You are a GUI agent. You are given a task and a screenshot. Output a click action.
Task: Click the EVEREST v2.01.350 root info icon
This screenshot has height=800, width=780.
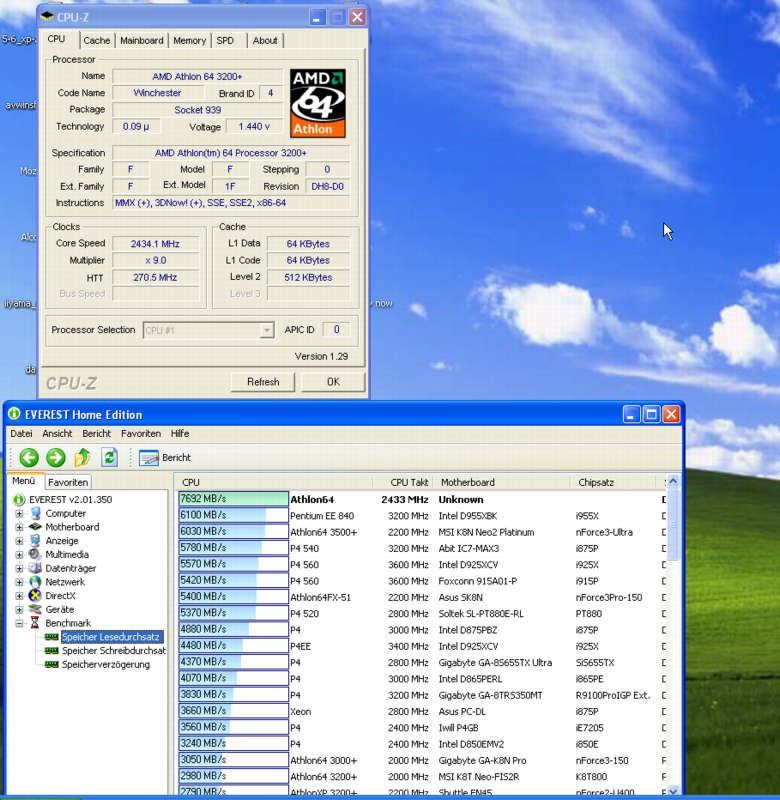coord(19,499)
